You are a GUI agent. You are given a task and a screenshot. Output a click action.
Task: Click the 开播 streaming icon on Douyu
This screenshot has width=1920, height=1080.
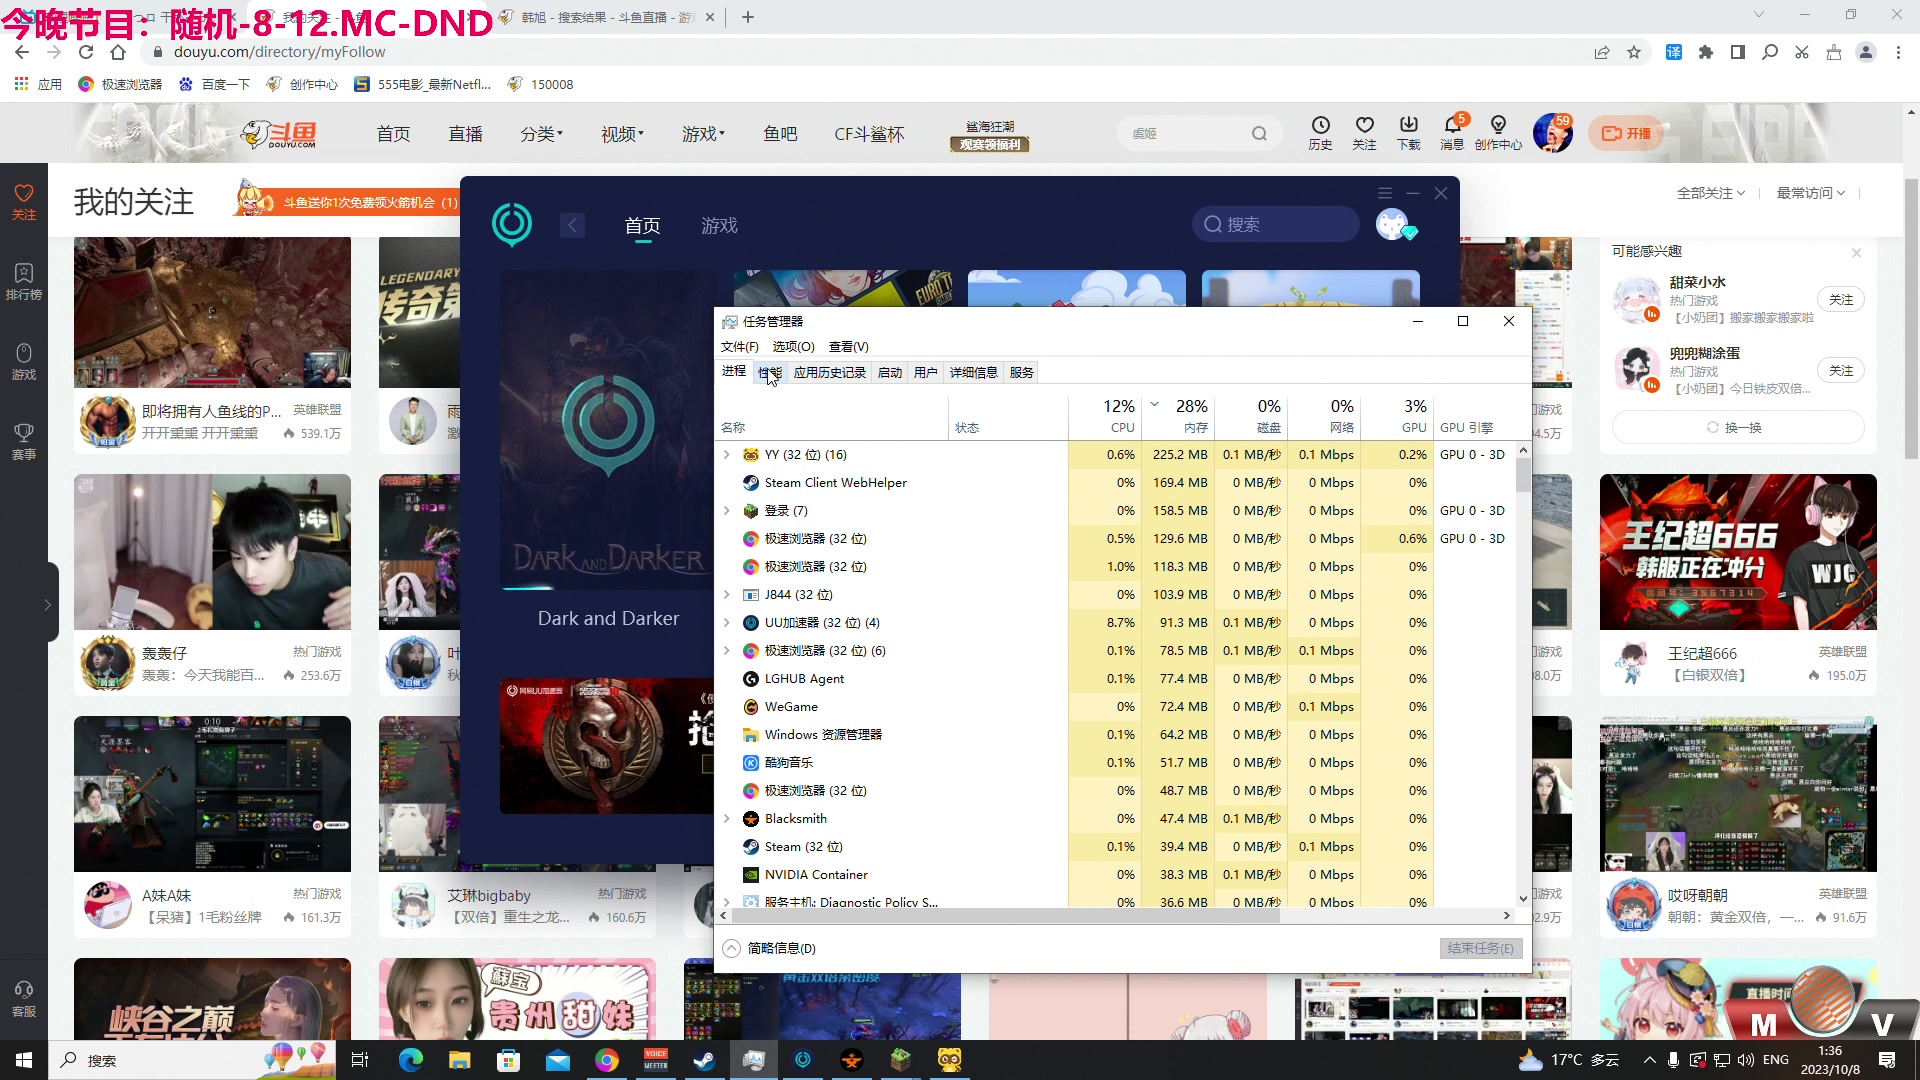tap(1625, 132)
